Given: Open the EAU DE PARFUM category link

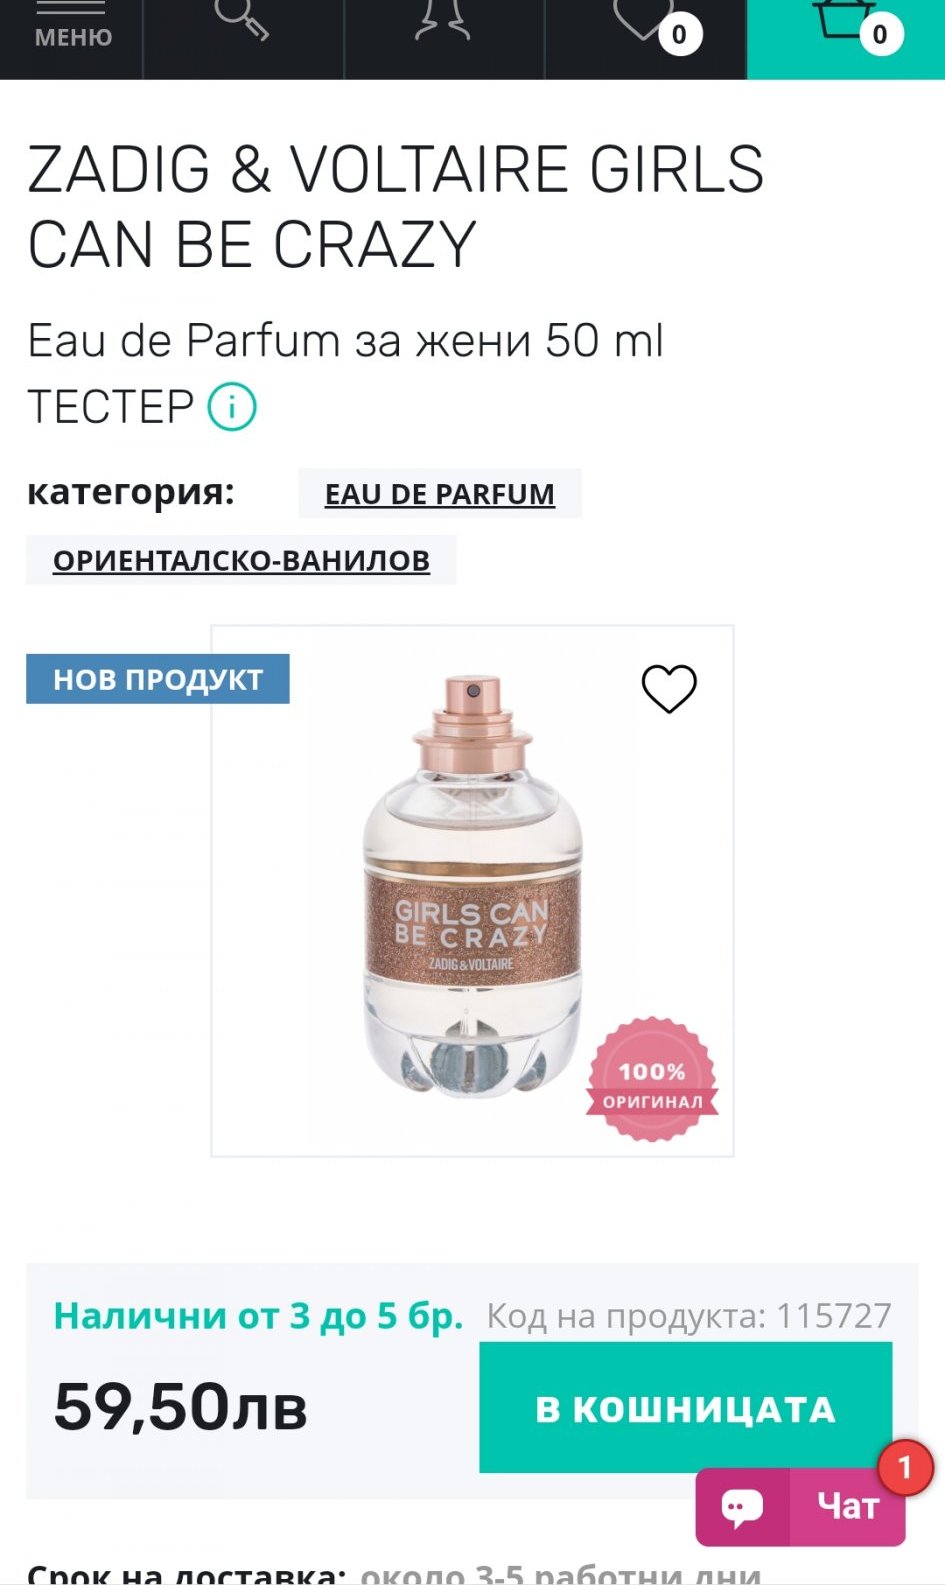Looking at the screenshot, I should pyautogui.click(x=440, y=494).
